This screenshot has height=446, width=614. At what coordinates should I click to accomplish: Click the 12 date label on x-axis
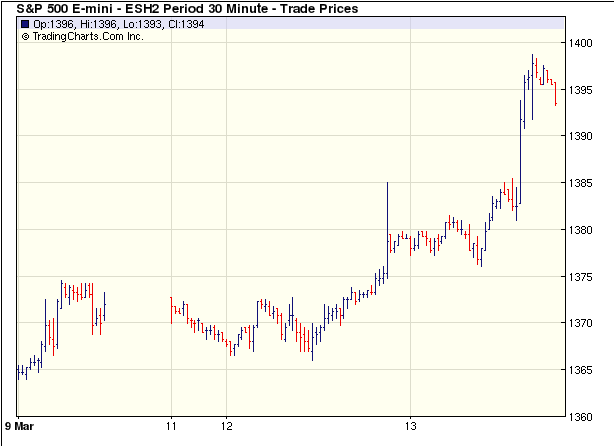227,424
